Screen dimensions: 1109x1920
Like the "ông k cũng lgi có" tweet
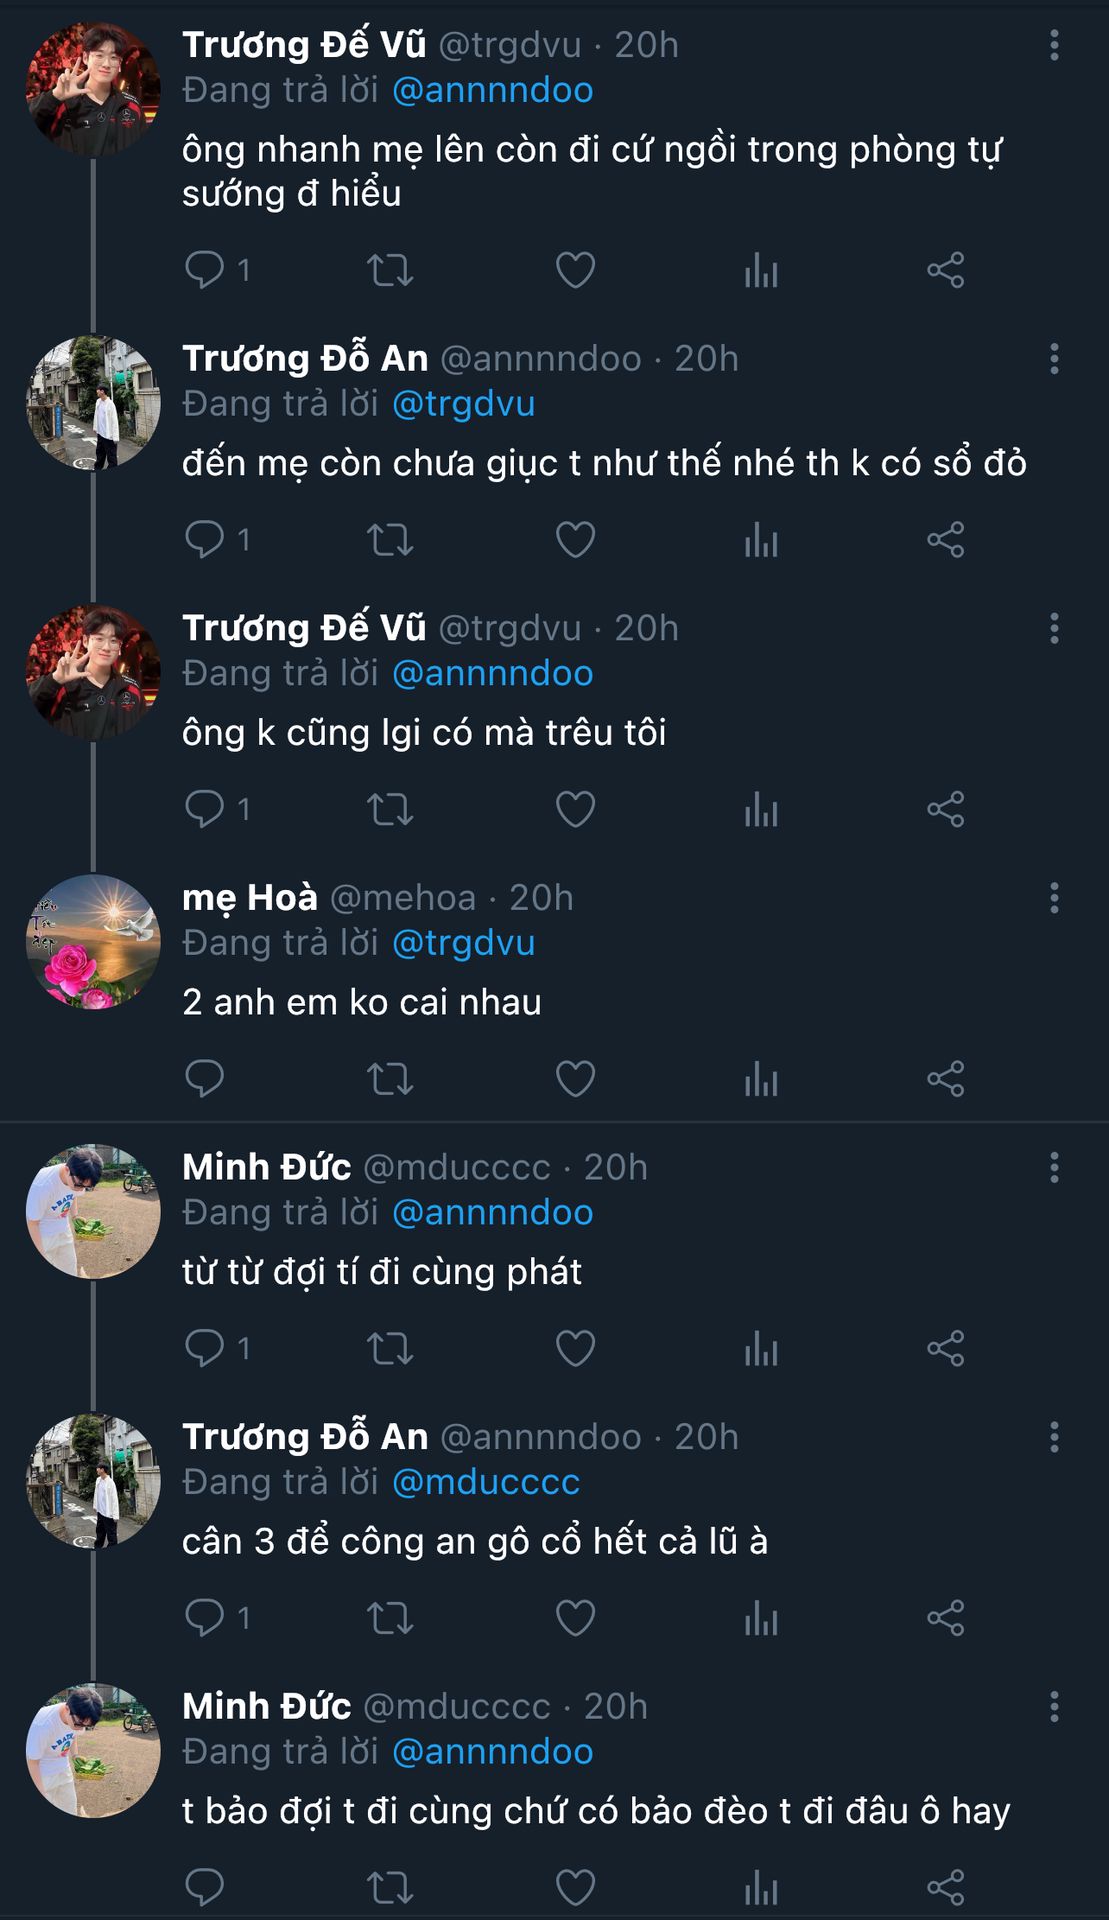point(575,809)
